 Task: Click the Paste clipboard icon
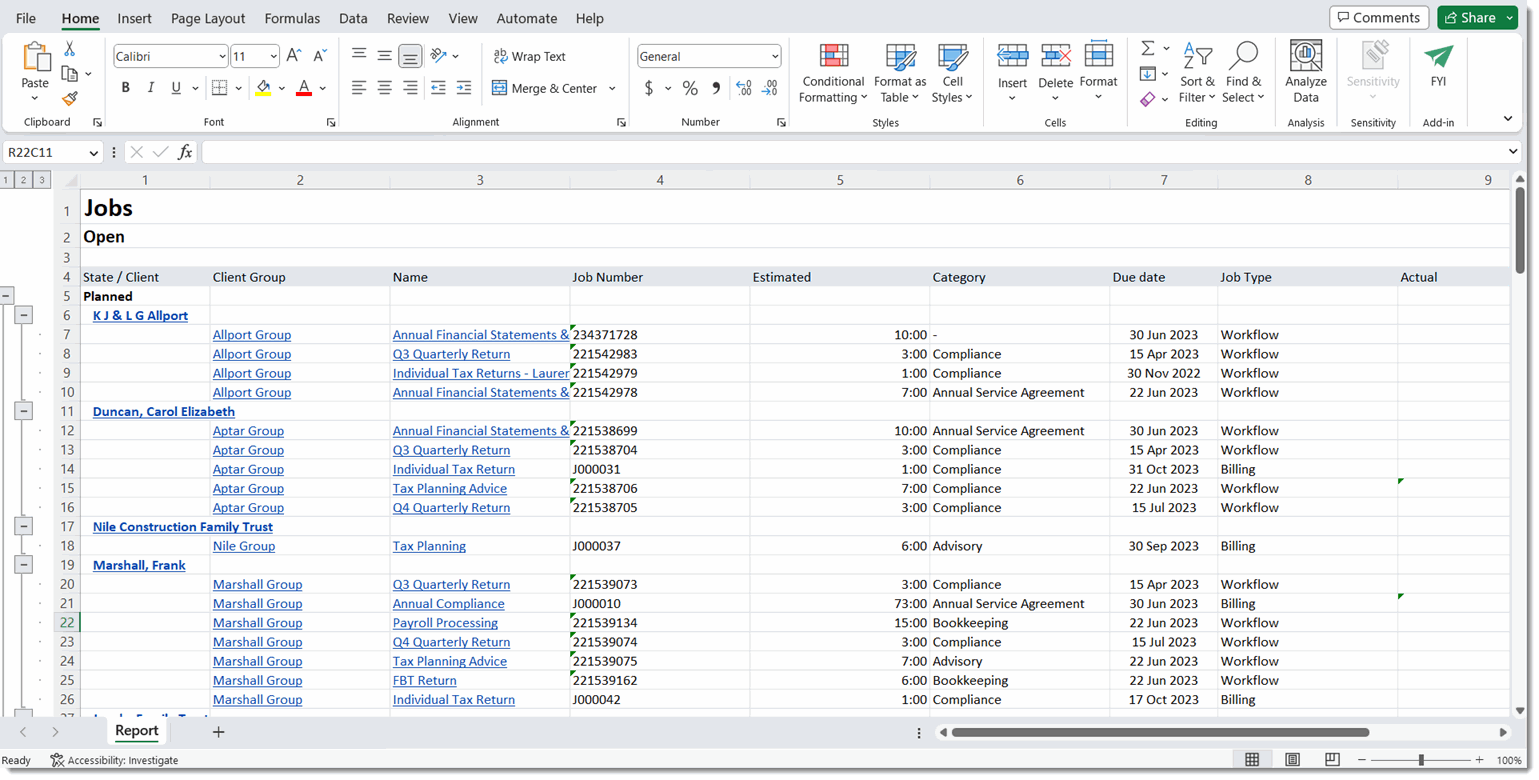[35, 57]
